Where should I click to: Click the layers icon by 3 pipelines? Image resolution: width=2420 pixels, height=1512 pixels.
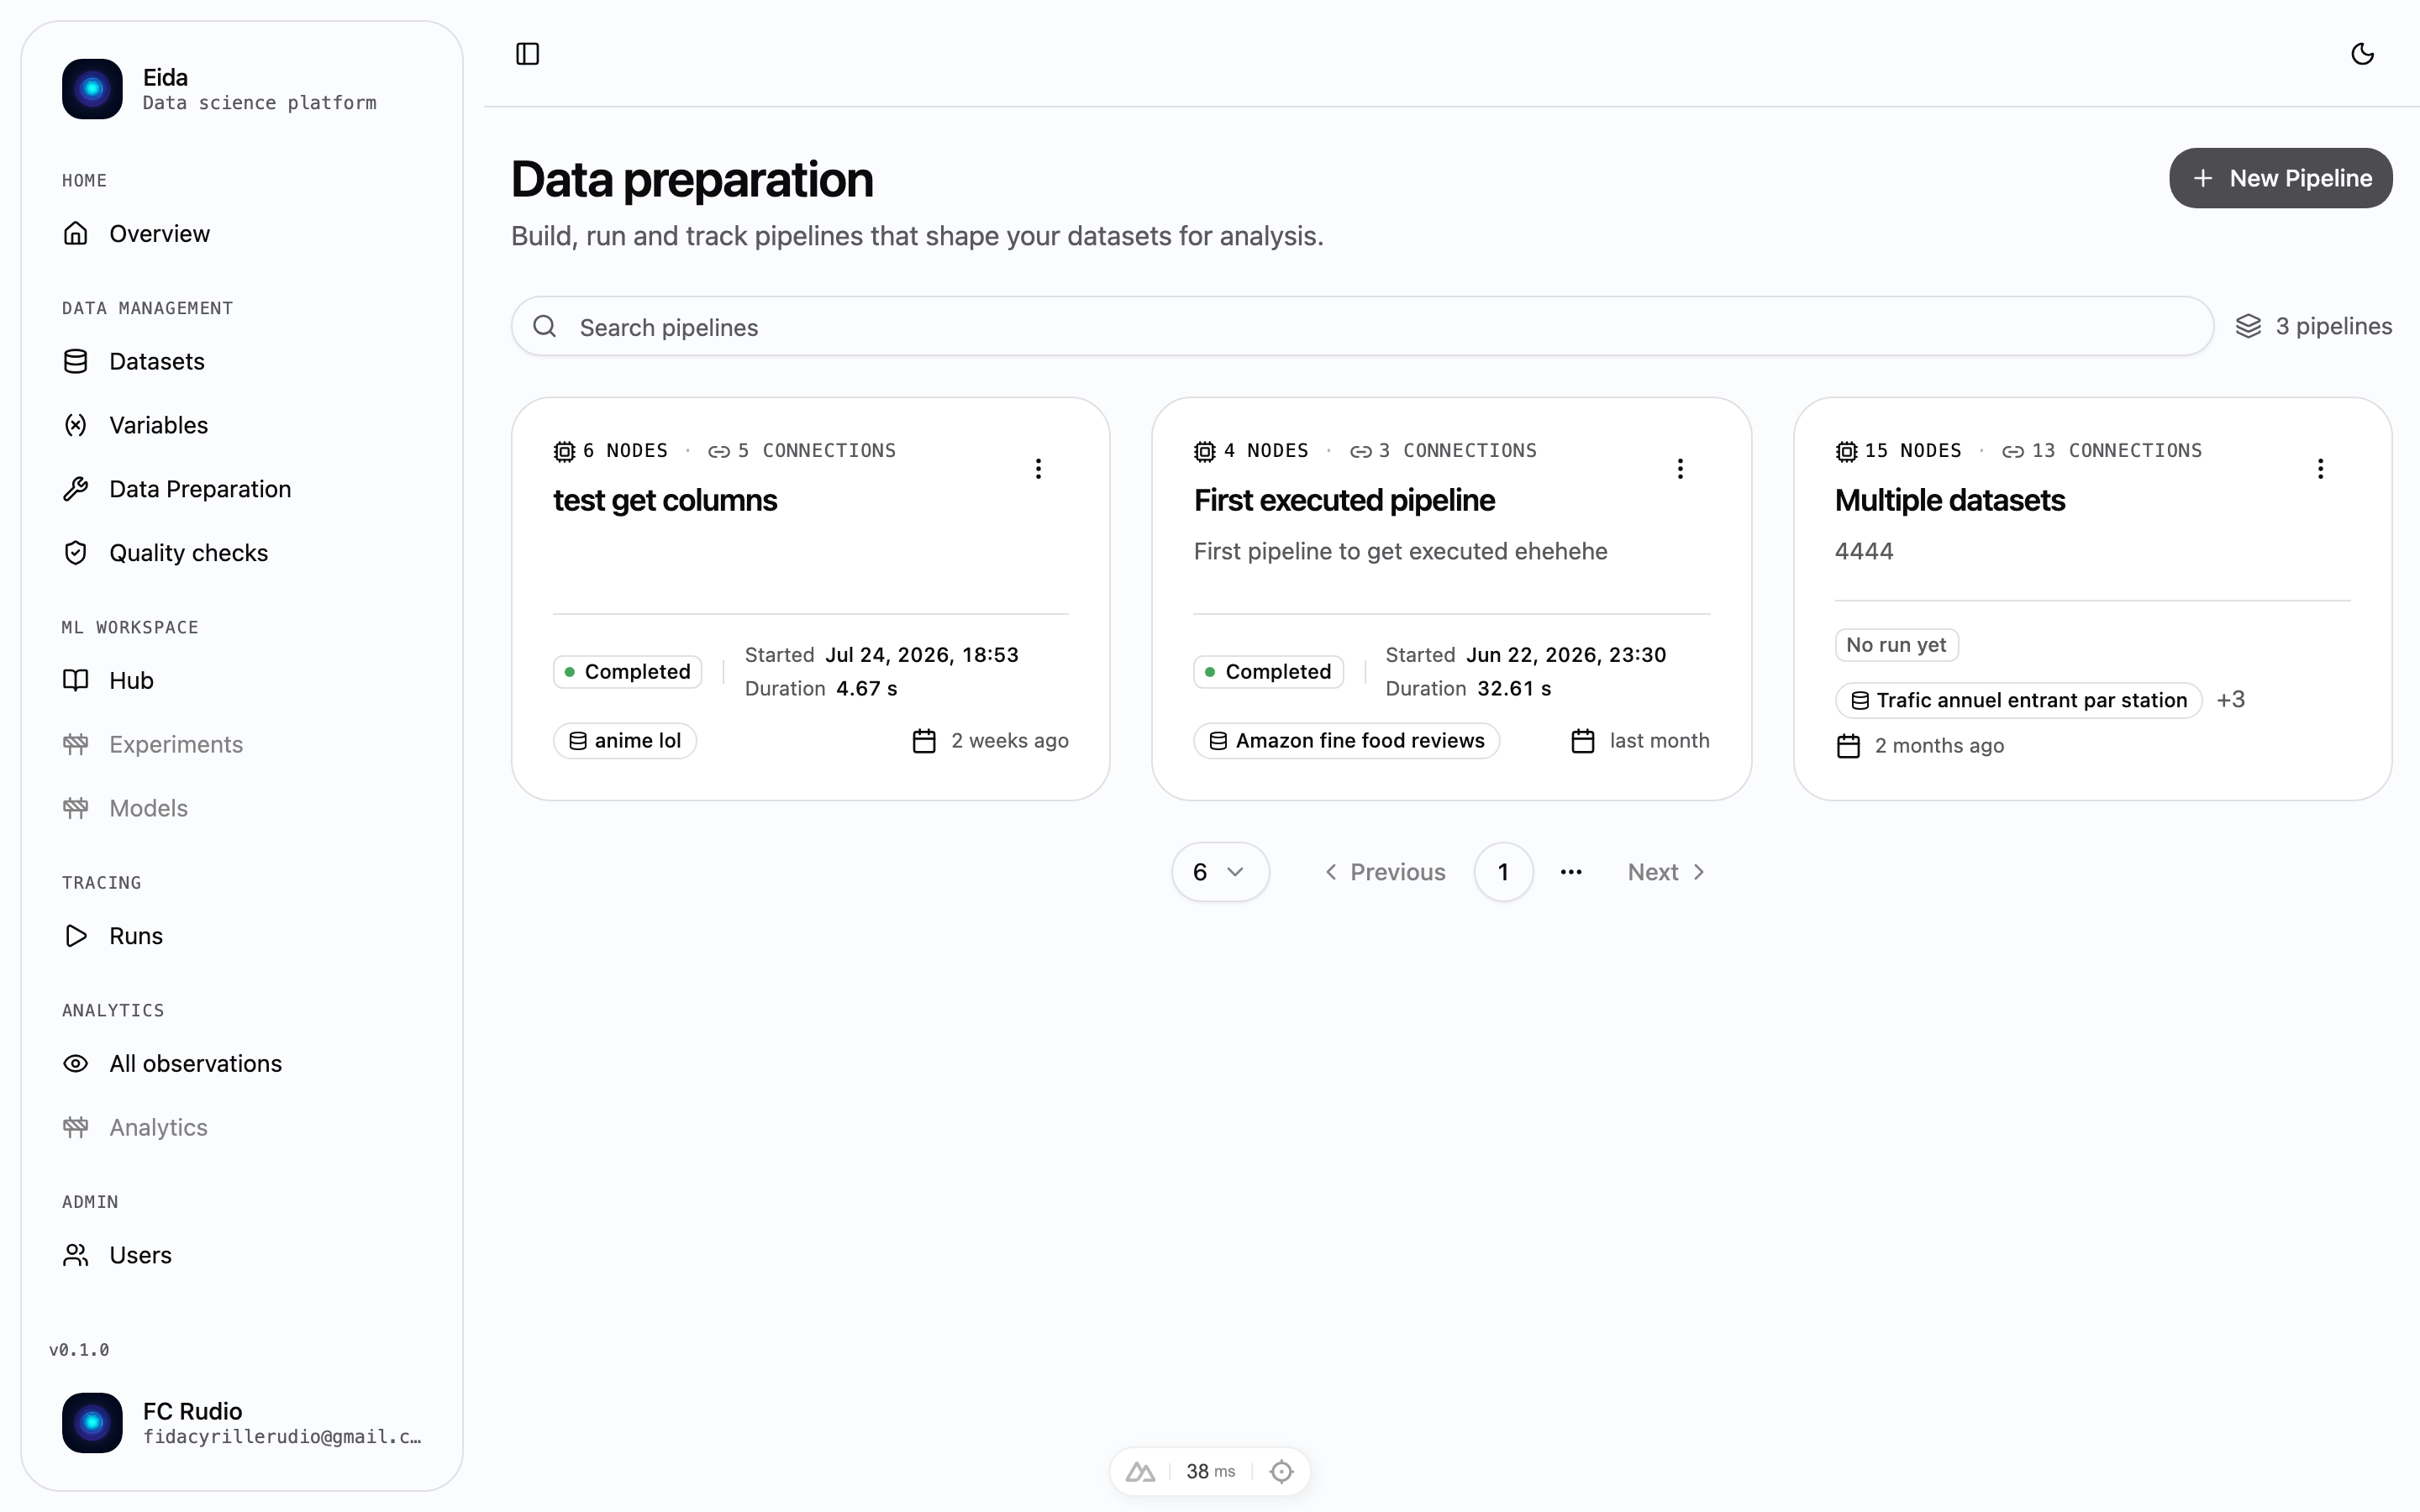(2248, 326)
